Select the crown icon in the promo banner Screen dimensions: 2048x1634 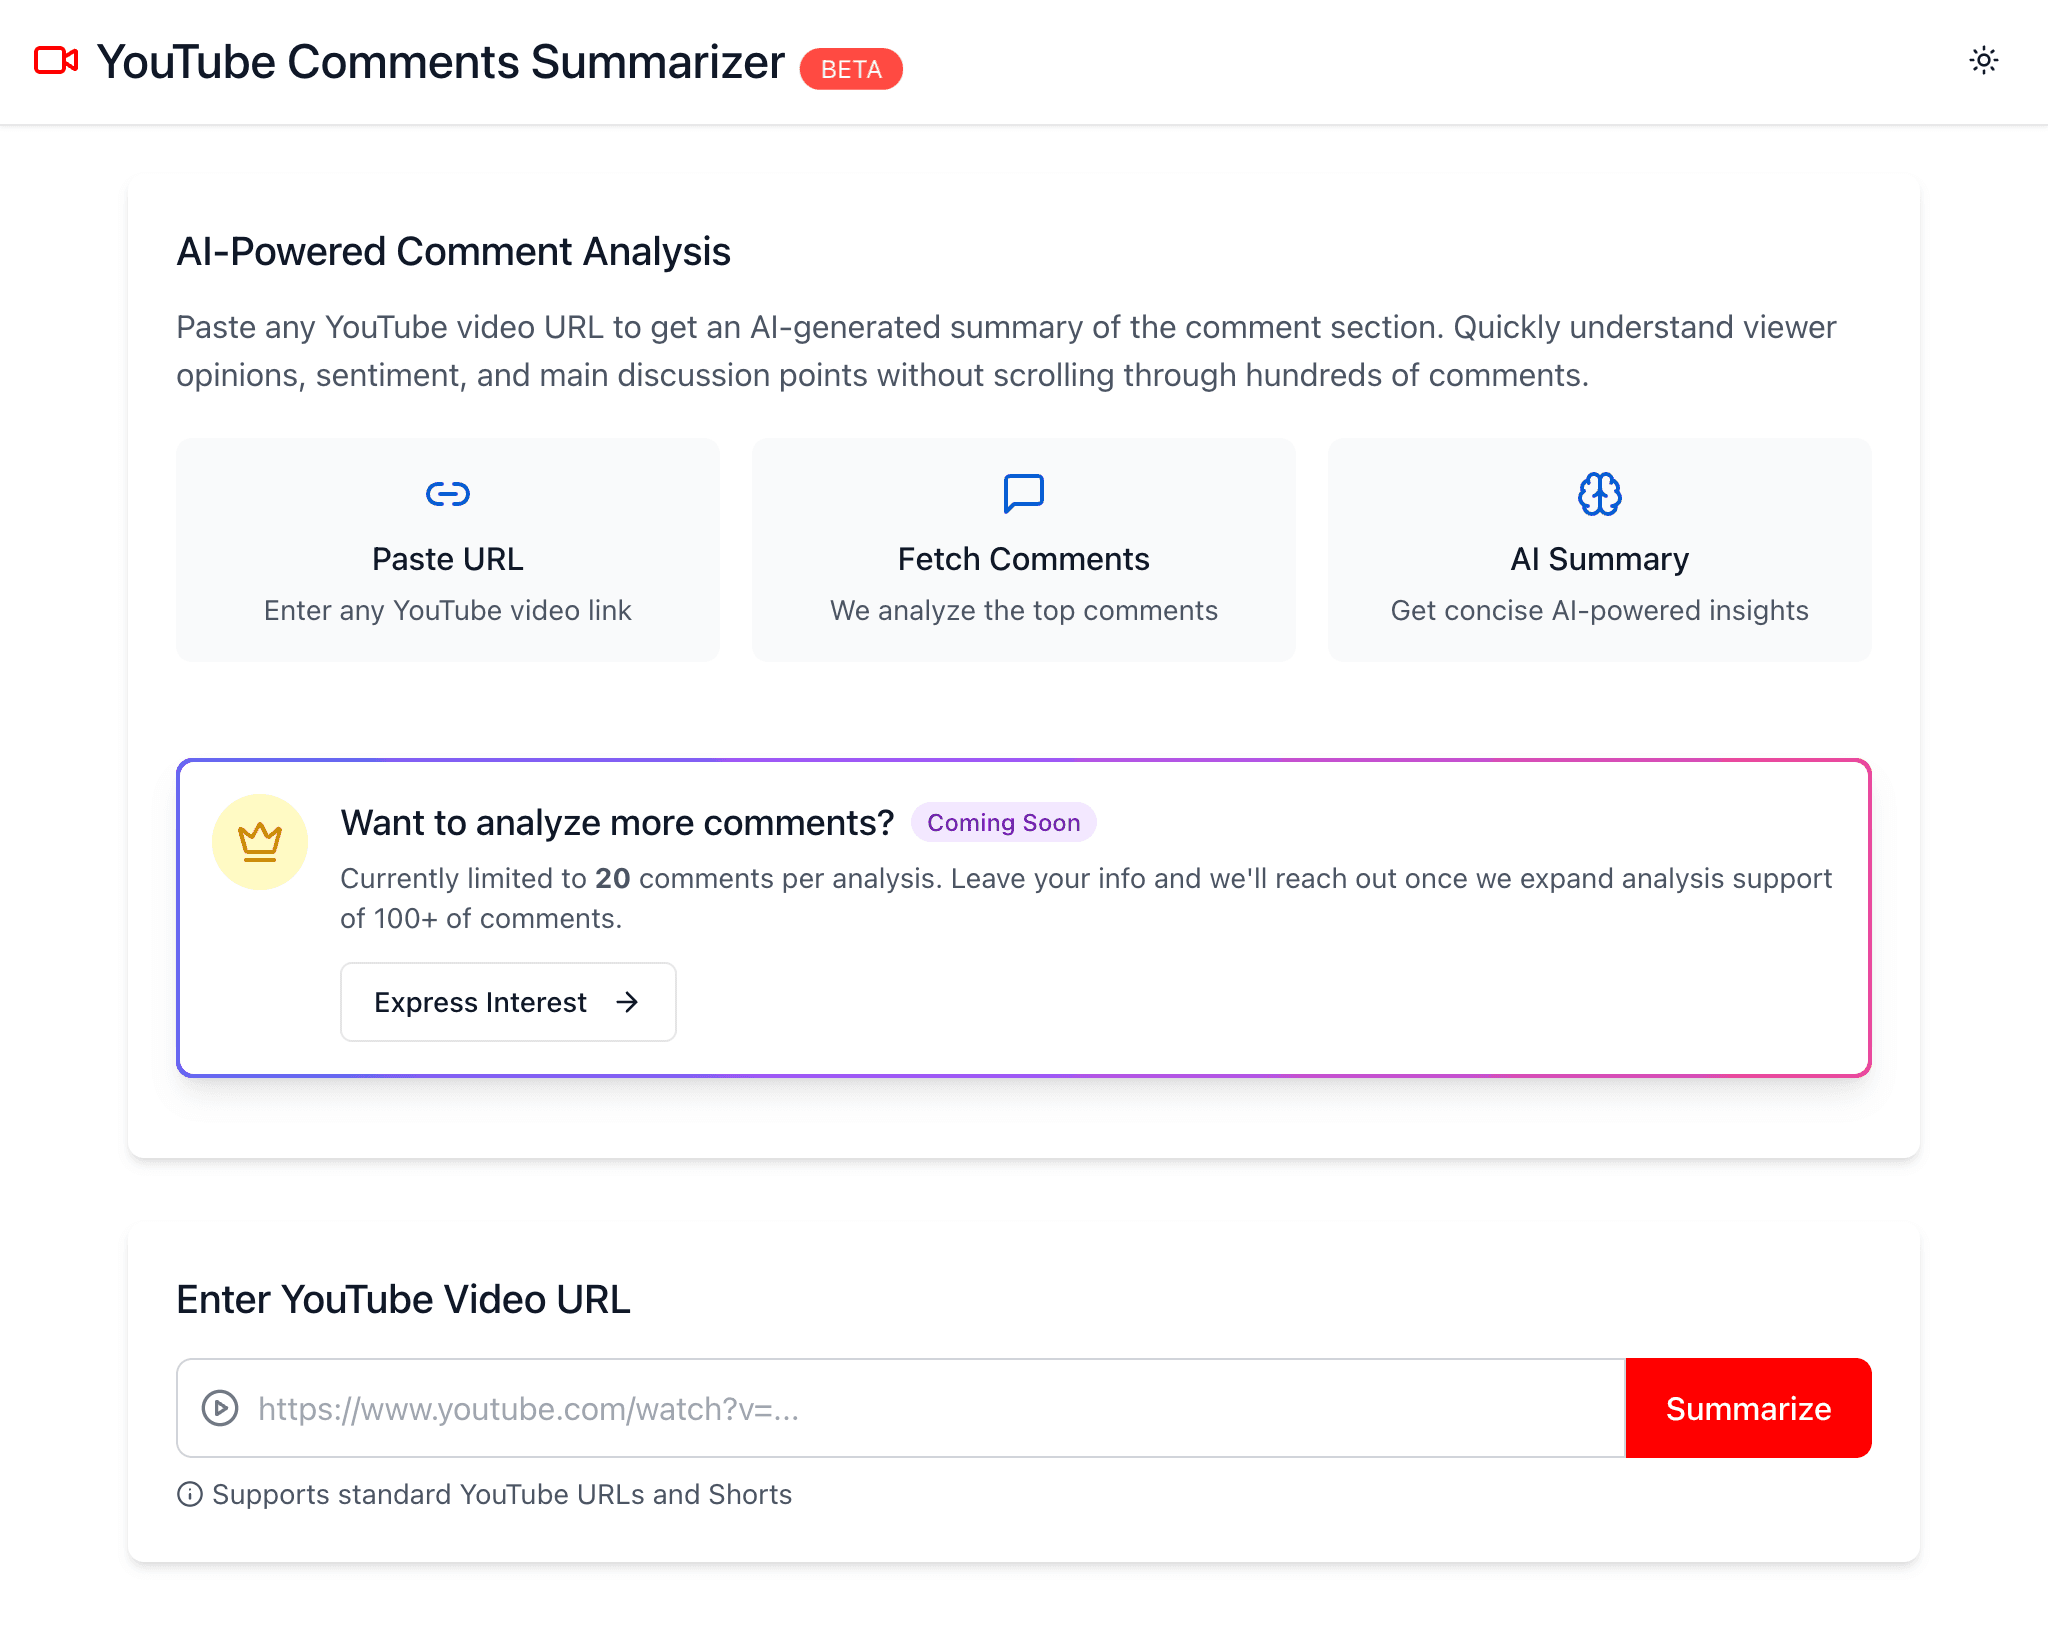[259, 841]
